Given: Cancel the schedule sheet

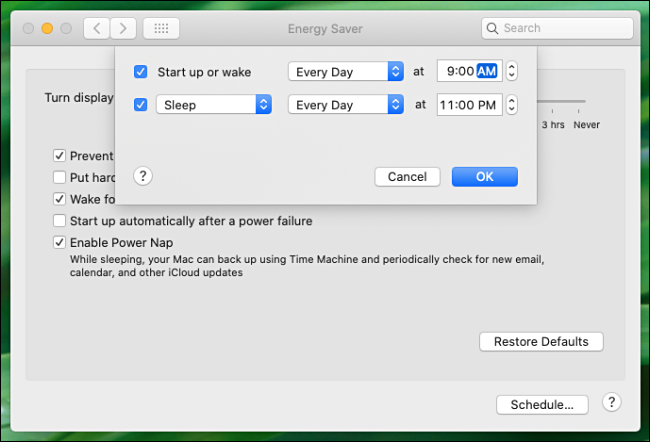Looking at the screenshot, I should (407, 177).
